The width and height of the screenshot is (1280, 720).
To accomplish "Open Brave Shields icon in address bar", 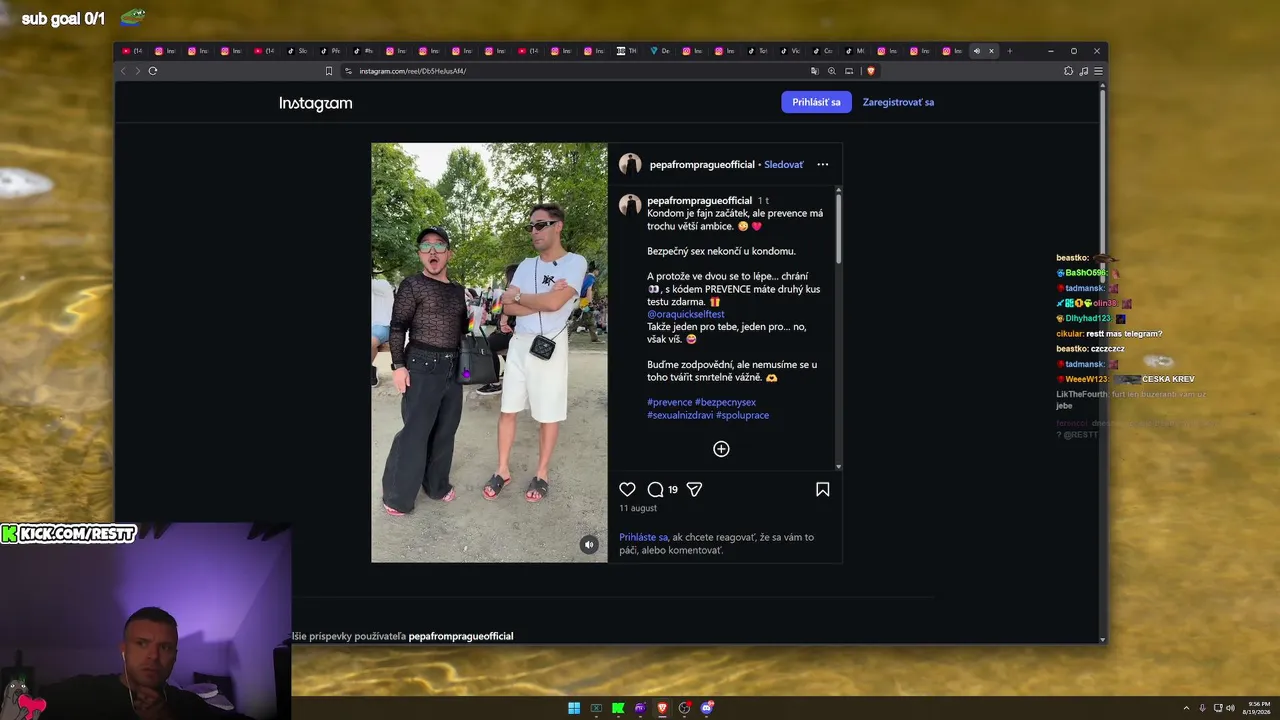I will 870,71.
